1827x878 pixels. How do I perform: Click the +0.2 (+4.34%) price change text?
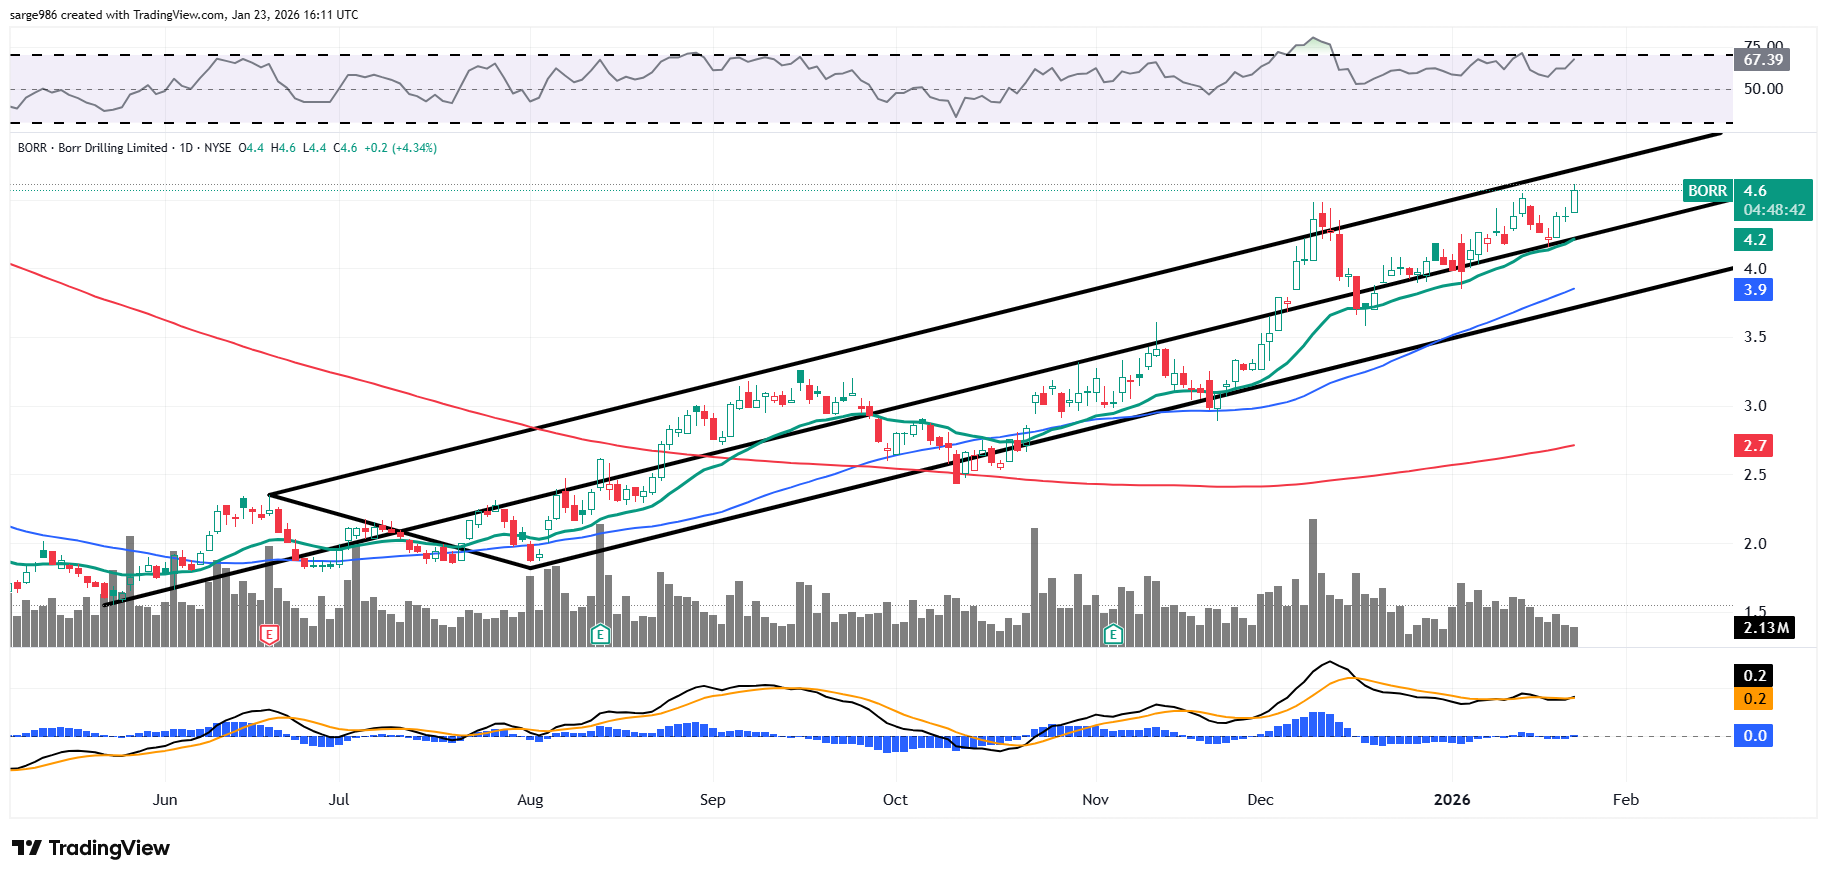click(400, 148)
